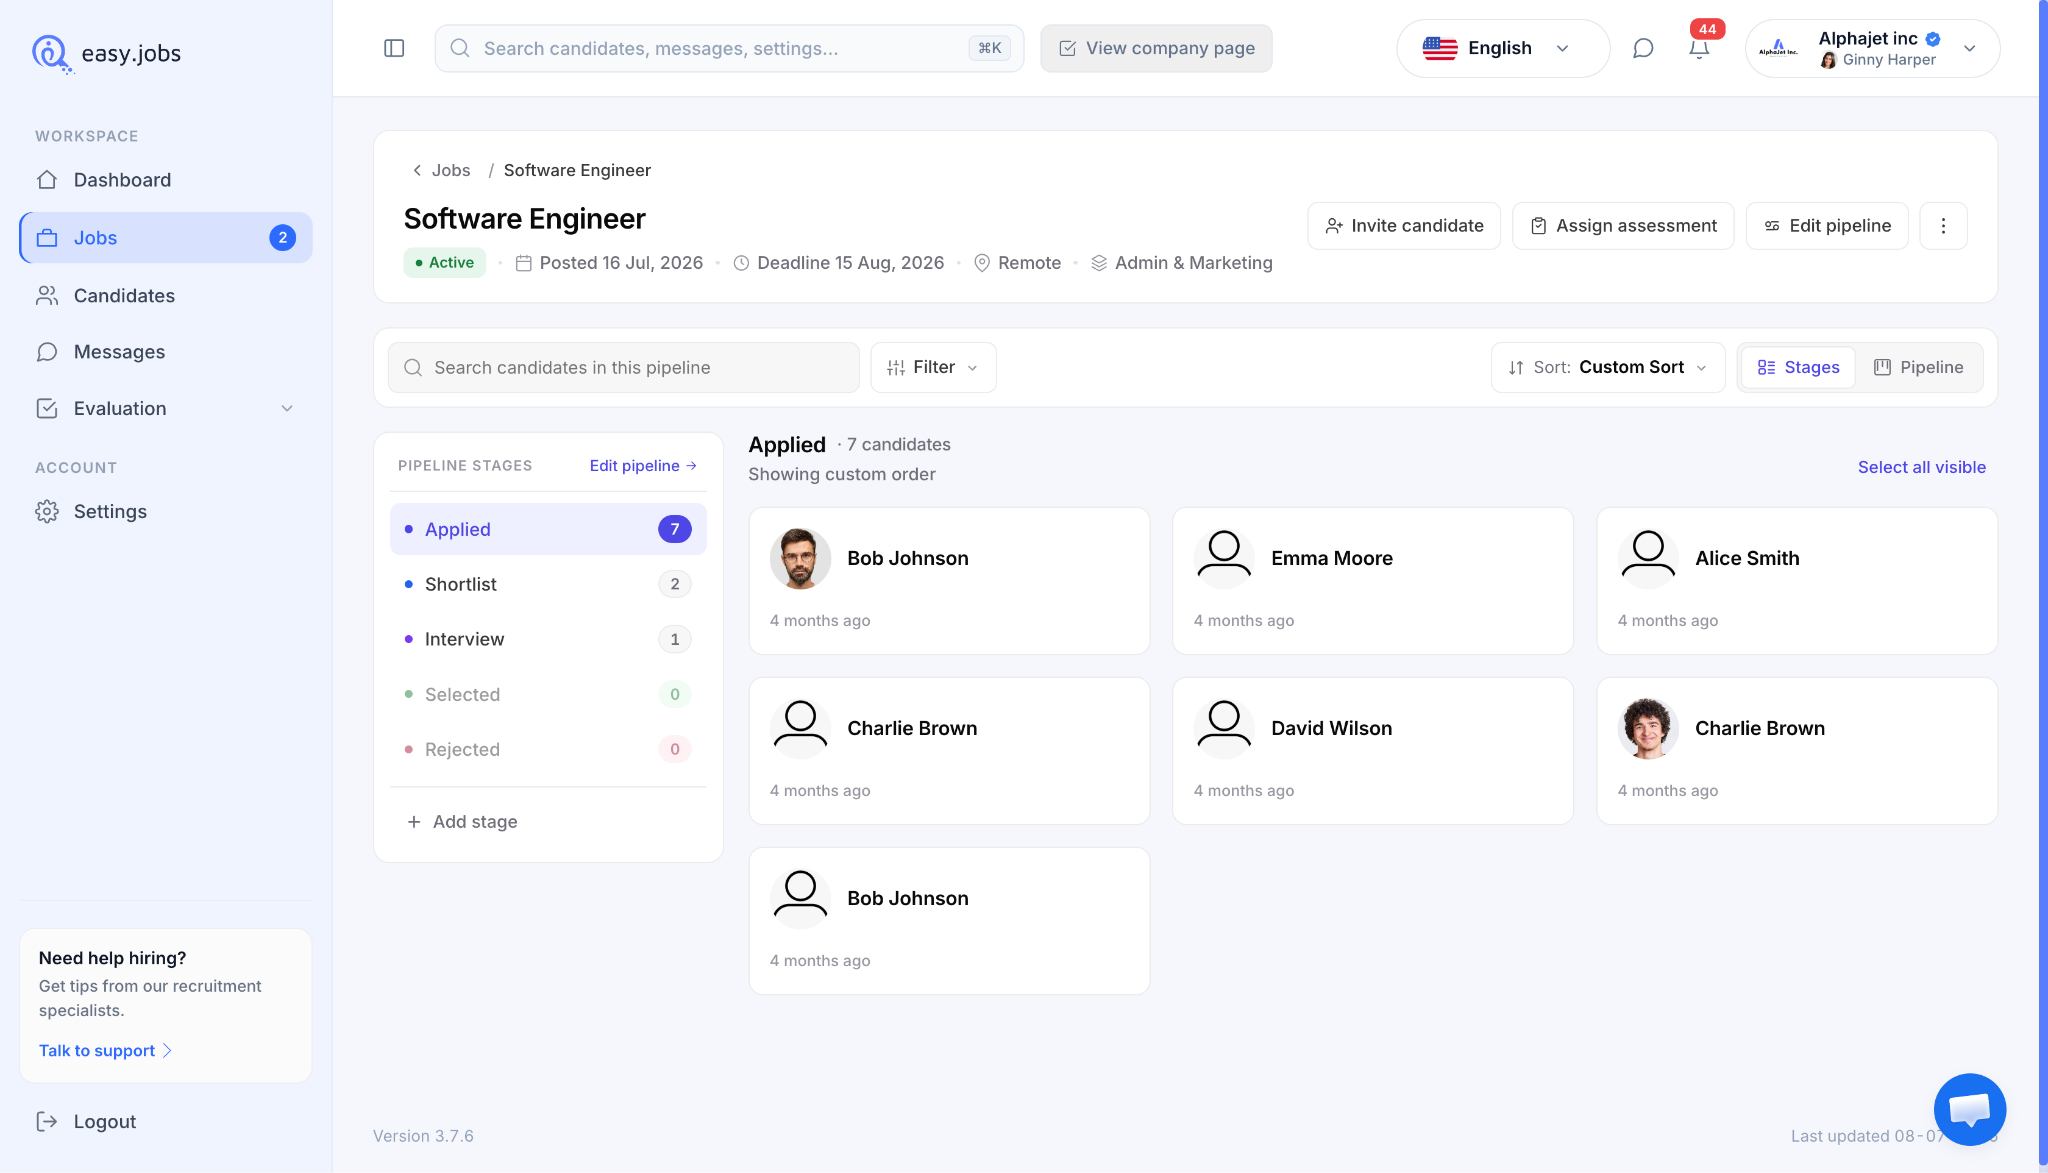
Task: Click the Candidates people icon
Action: pyautogui.click(x=47, y=296)
